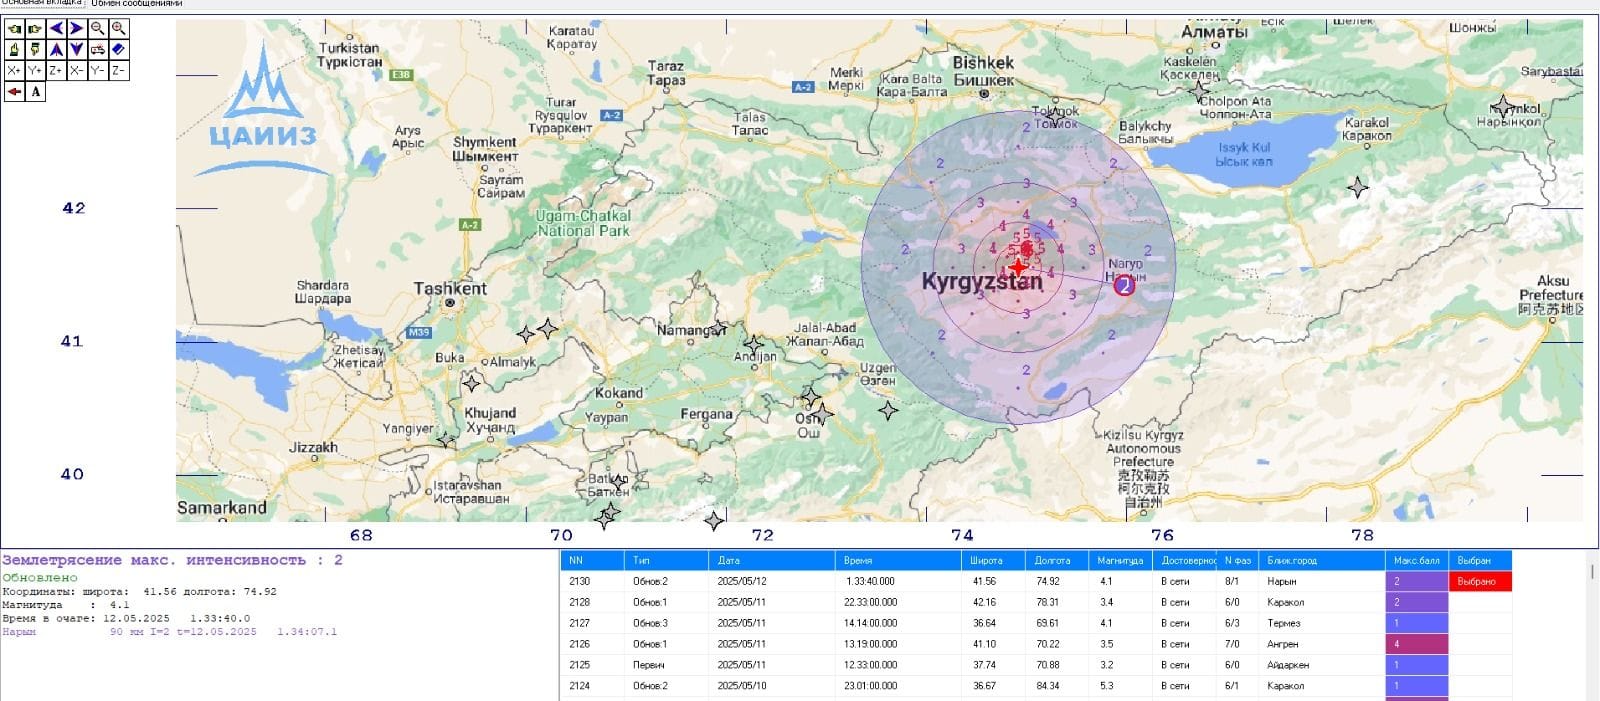
Task: Click the red Выбрано cell
Action: [1479, 581]
